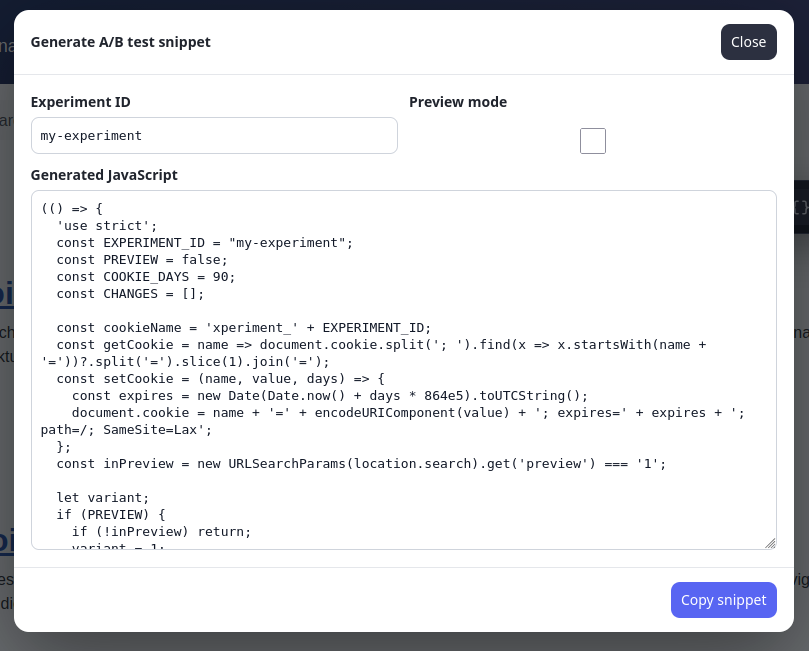The width and height of the screenshot is (809, 651).
Task: Focus the Experiment ID input field
Action: click(x=214, y=136)
